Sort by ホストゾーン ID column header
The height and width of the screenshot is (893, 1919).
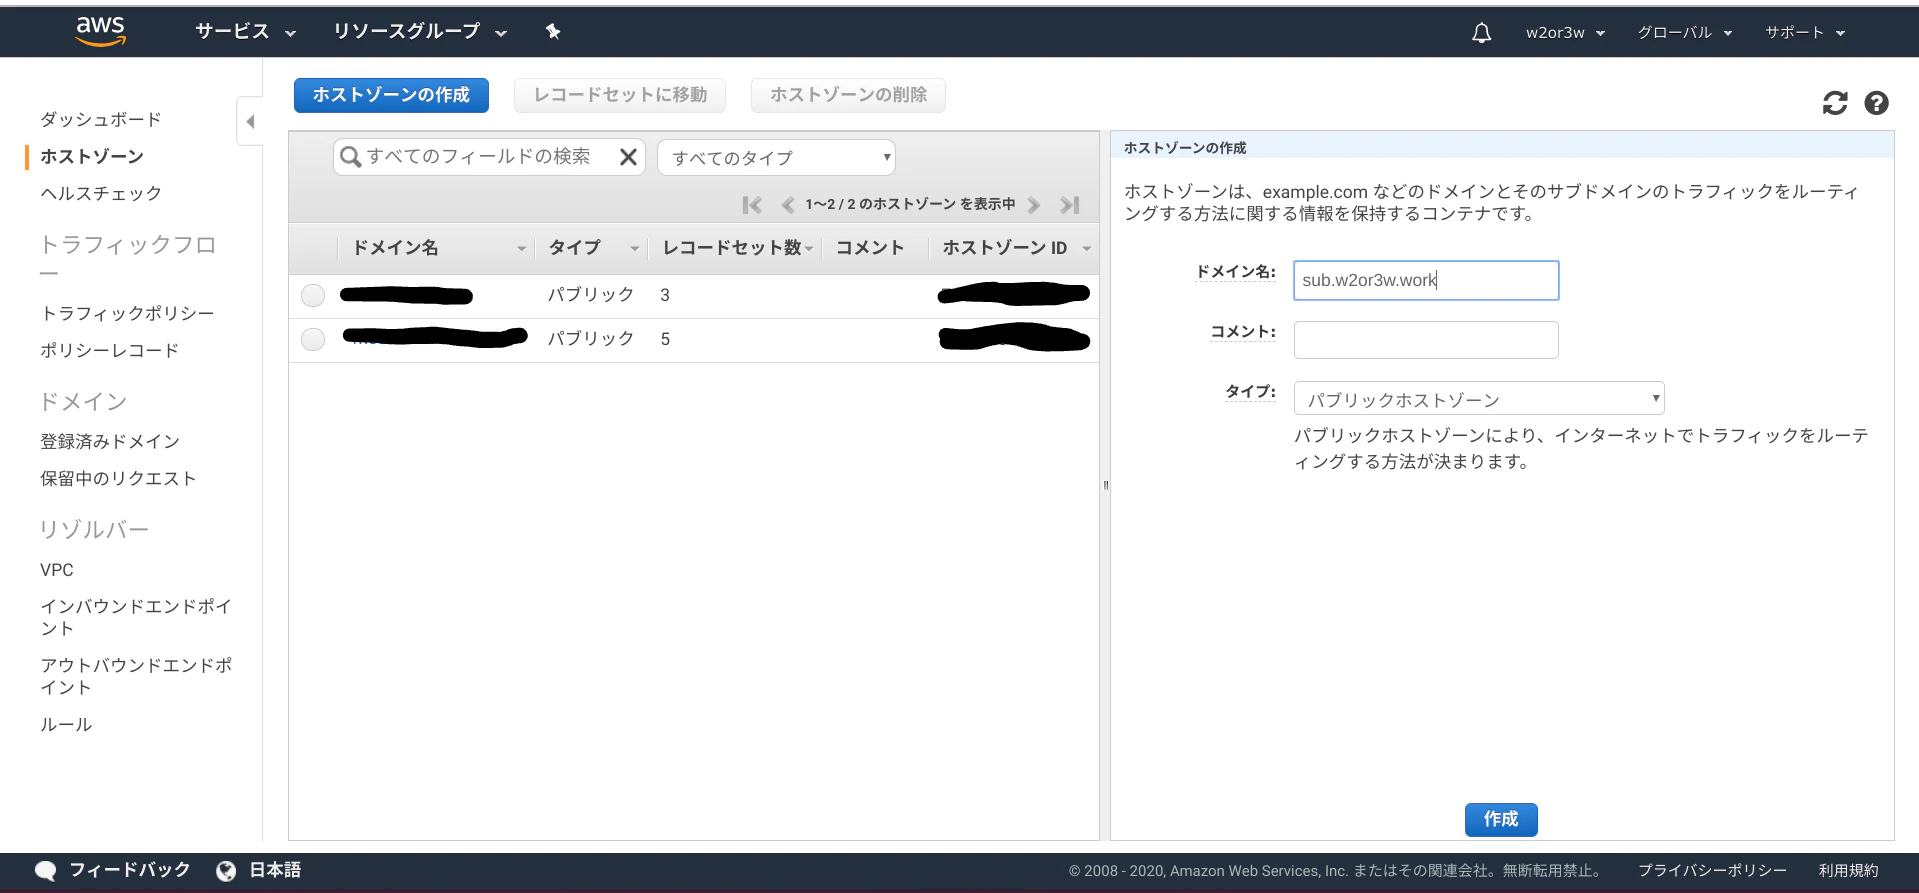[1014, 248]
